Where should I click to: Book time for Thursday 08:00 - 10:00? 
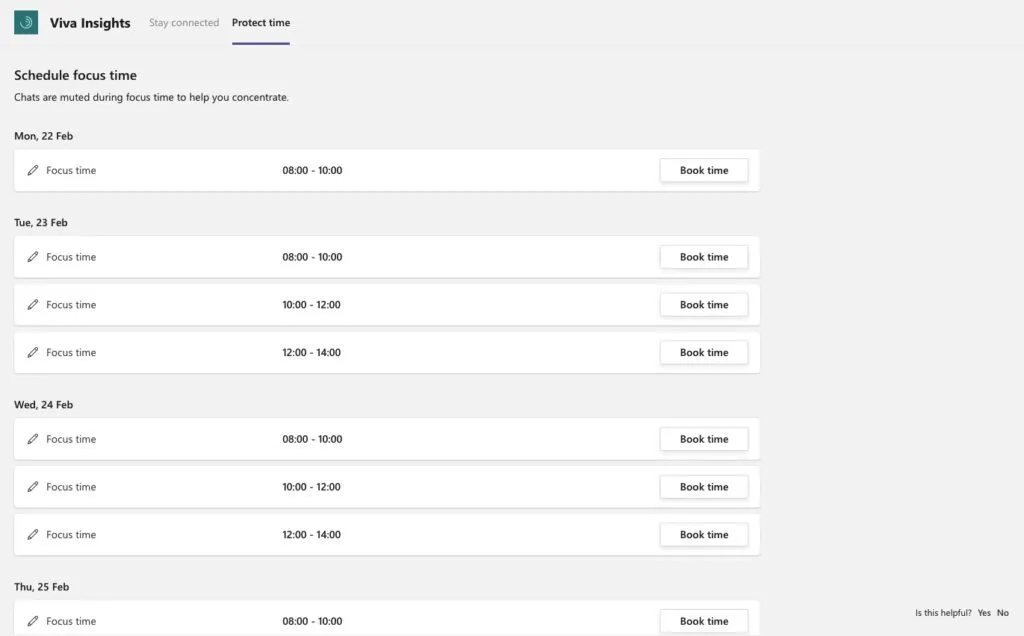704,621
